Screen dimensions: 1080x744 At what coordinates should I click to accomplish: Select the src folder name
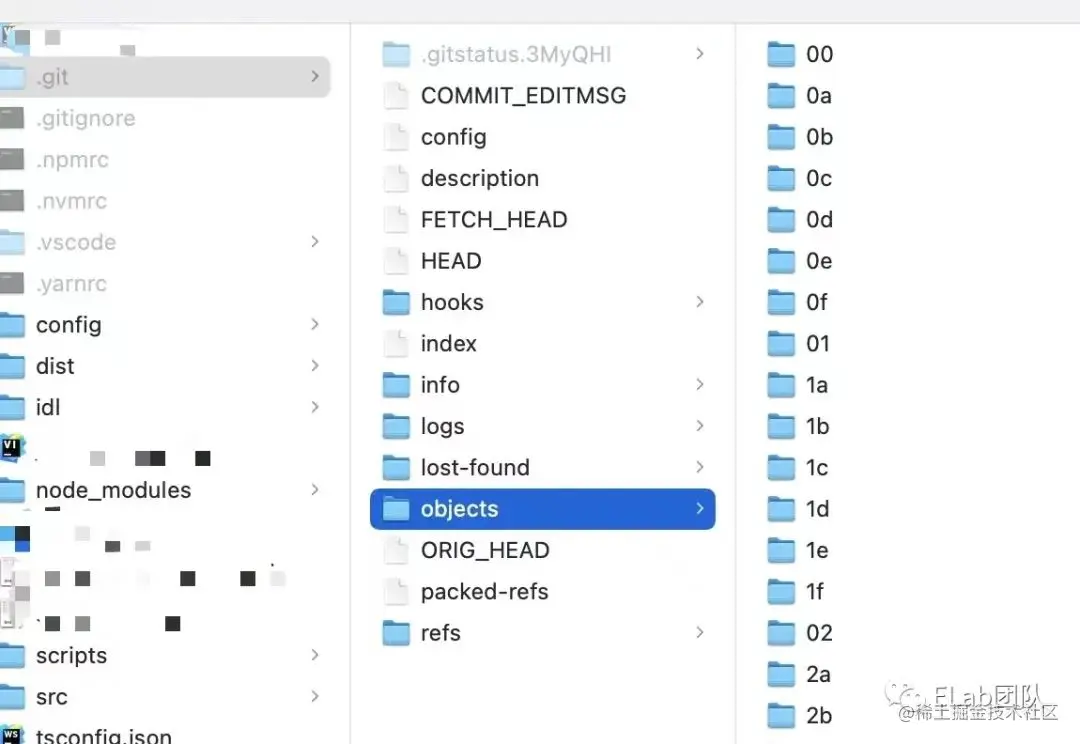coord(52,697)
